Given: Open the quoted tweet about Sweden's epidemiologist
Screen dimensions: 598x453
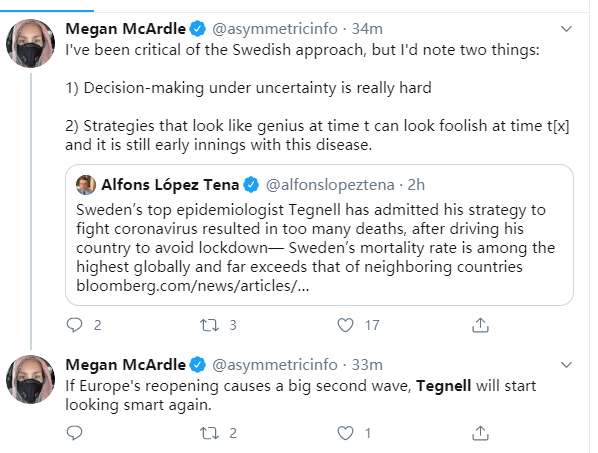Looking at the screenshot, I should tap(319, 235).
